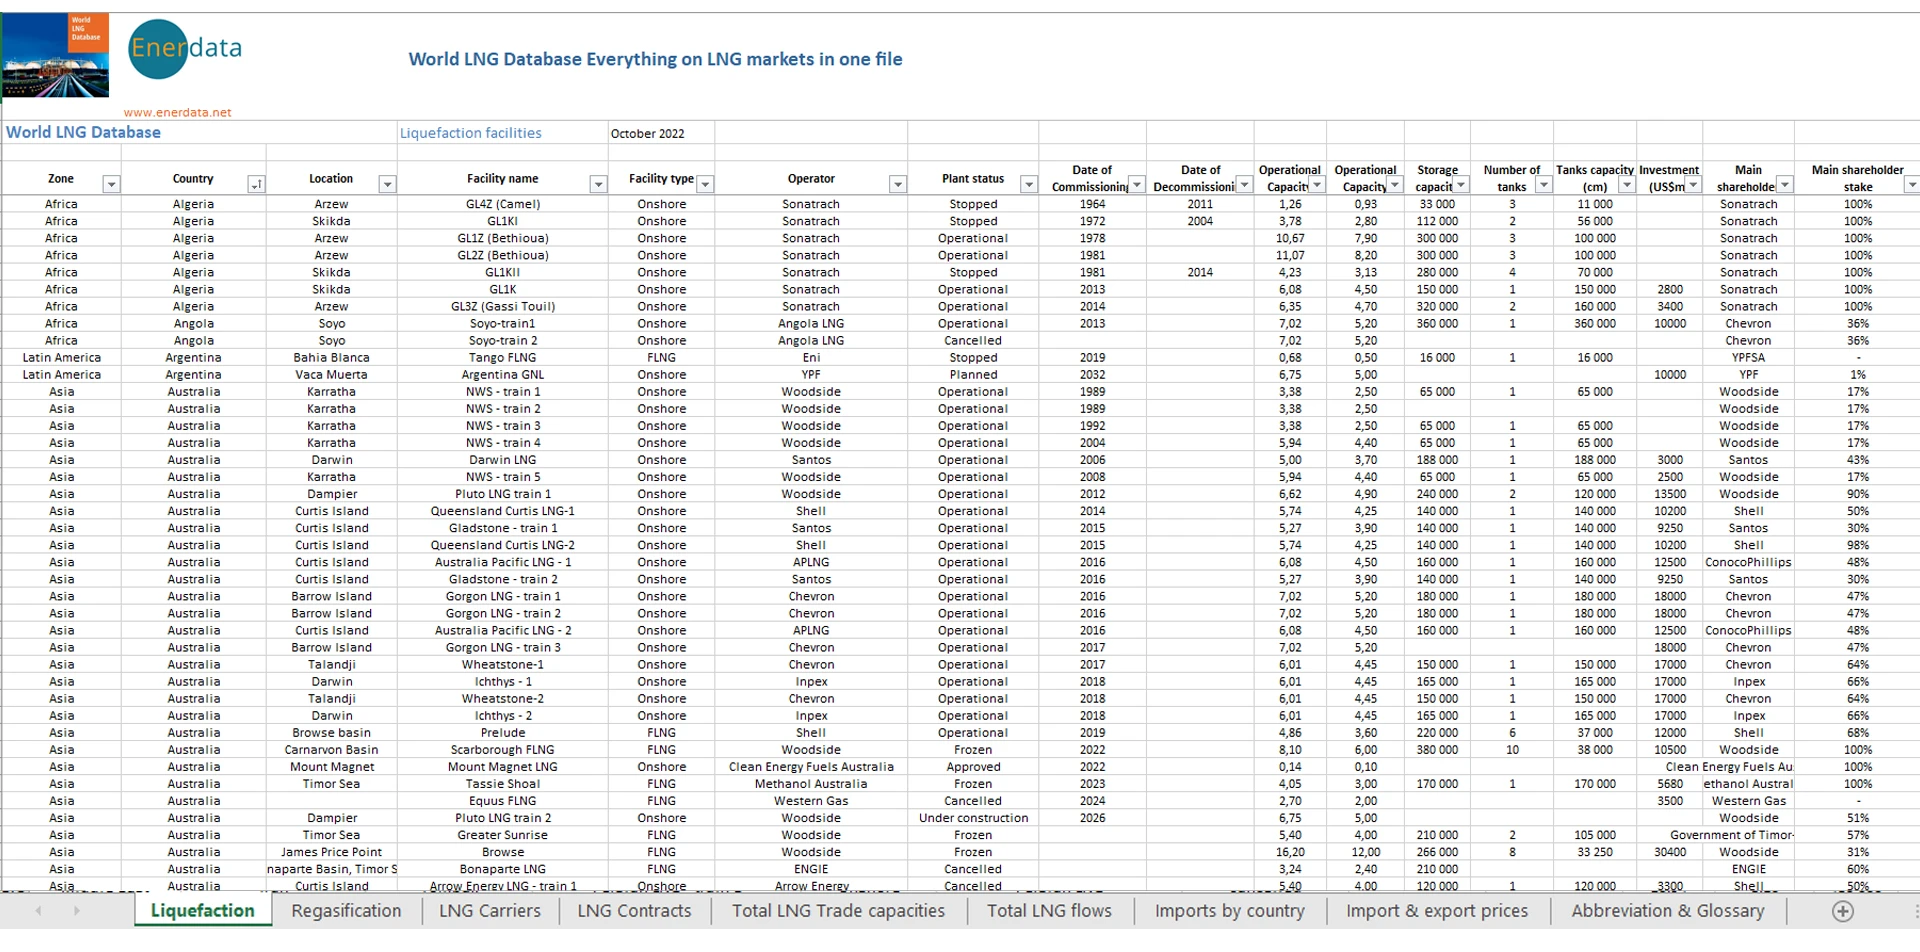
Task: Open the Date of Decommissioning filter dropdown
Action: (1244, 186)
